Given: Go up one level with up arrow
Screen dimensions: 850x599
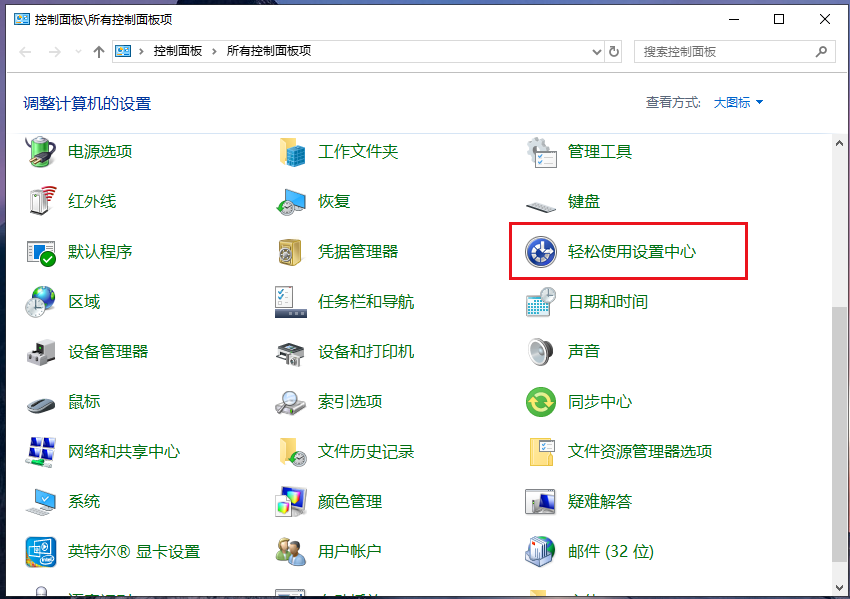Looking at the screenshot, I should tap(99, 52).
